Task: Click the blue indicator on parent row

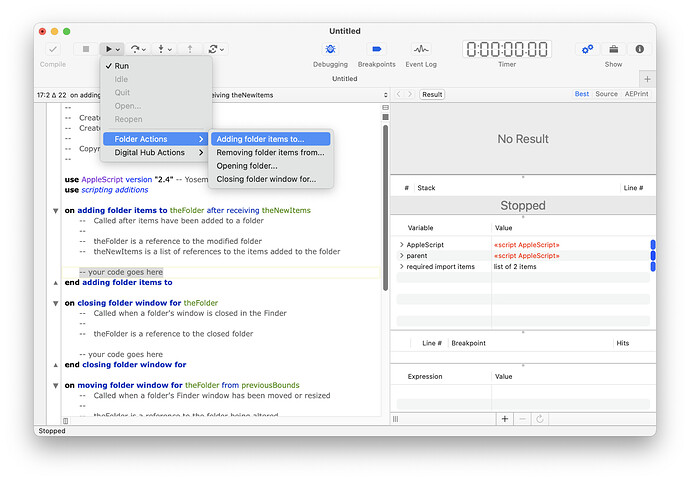Action: tap(653, 256)
